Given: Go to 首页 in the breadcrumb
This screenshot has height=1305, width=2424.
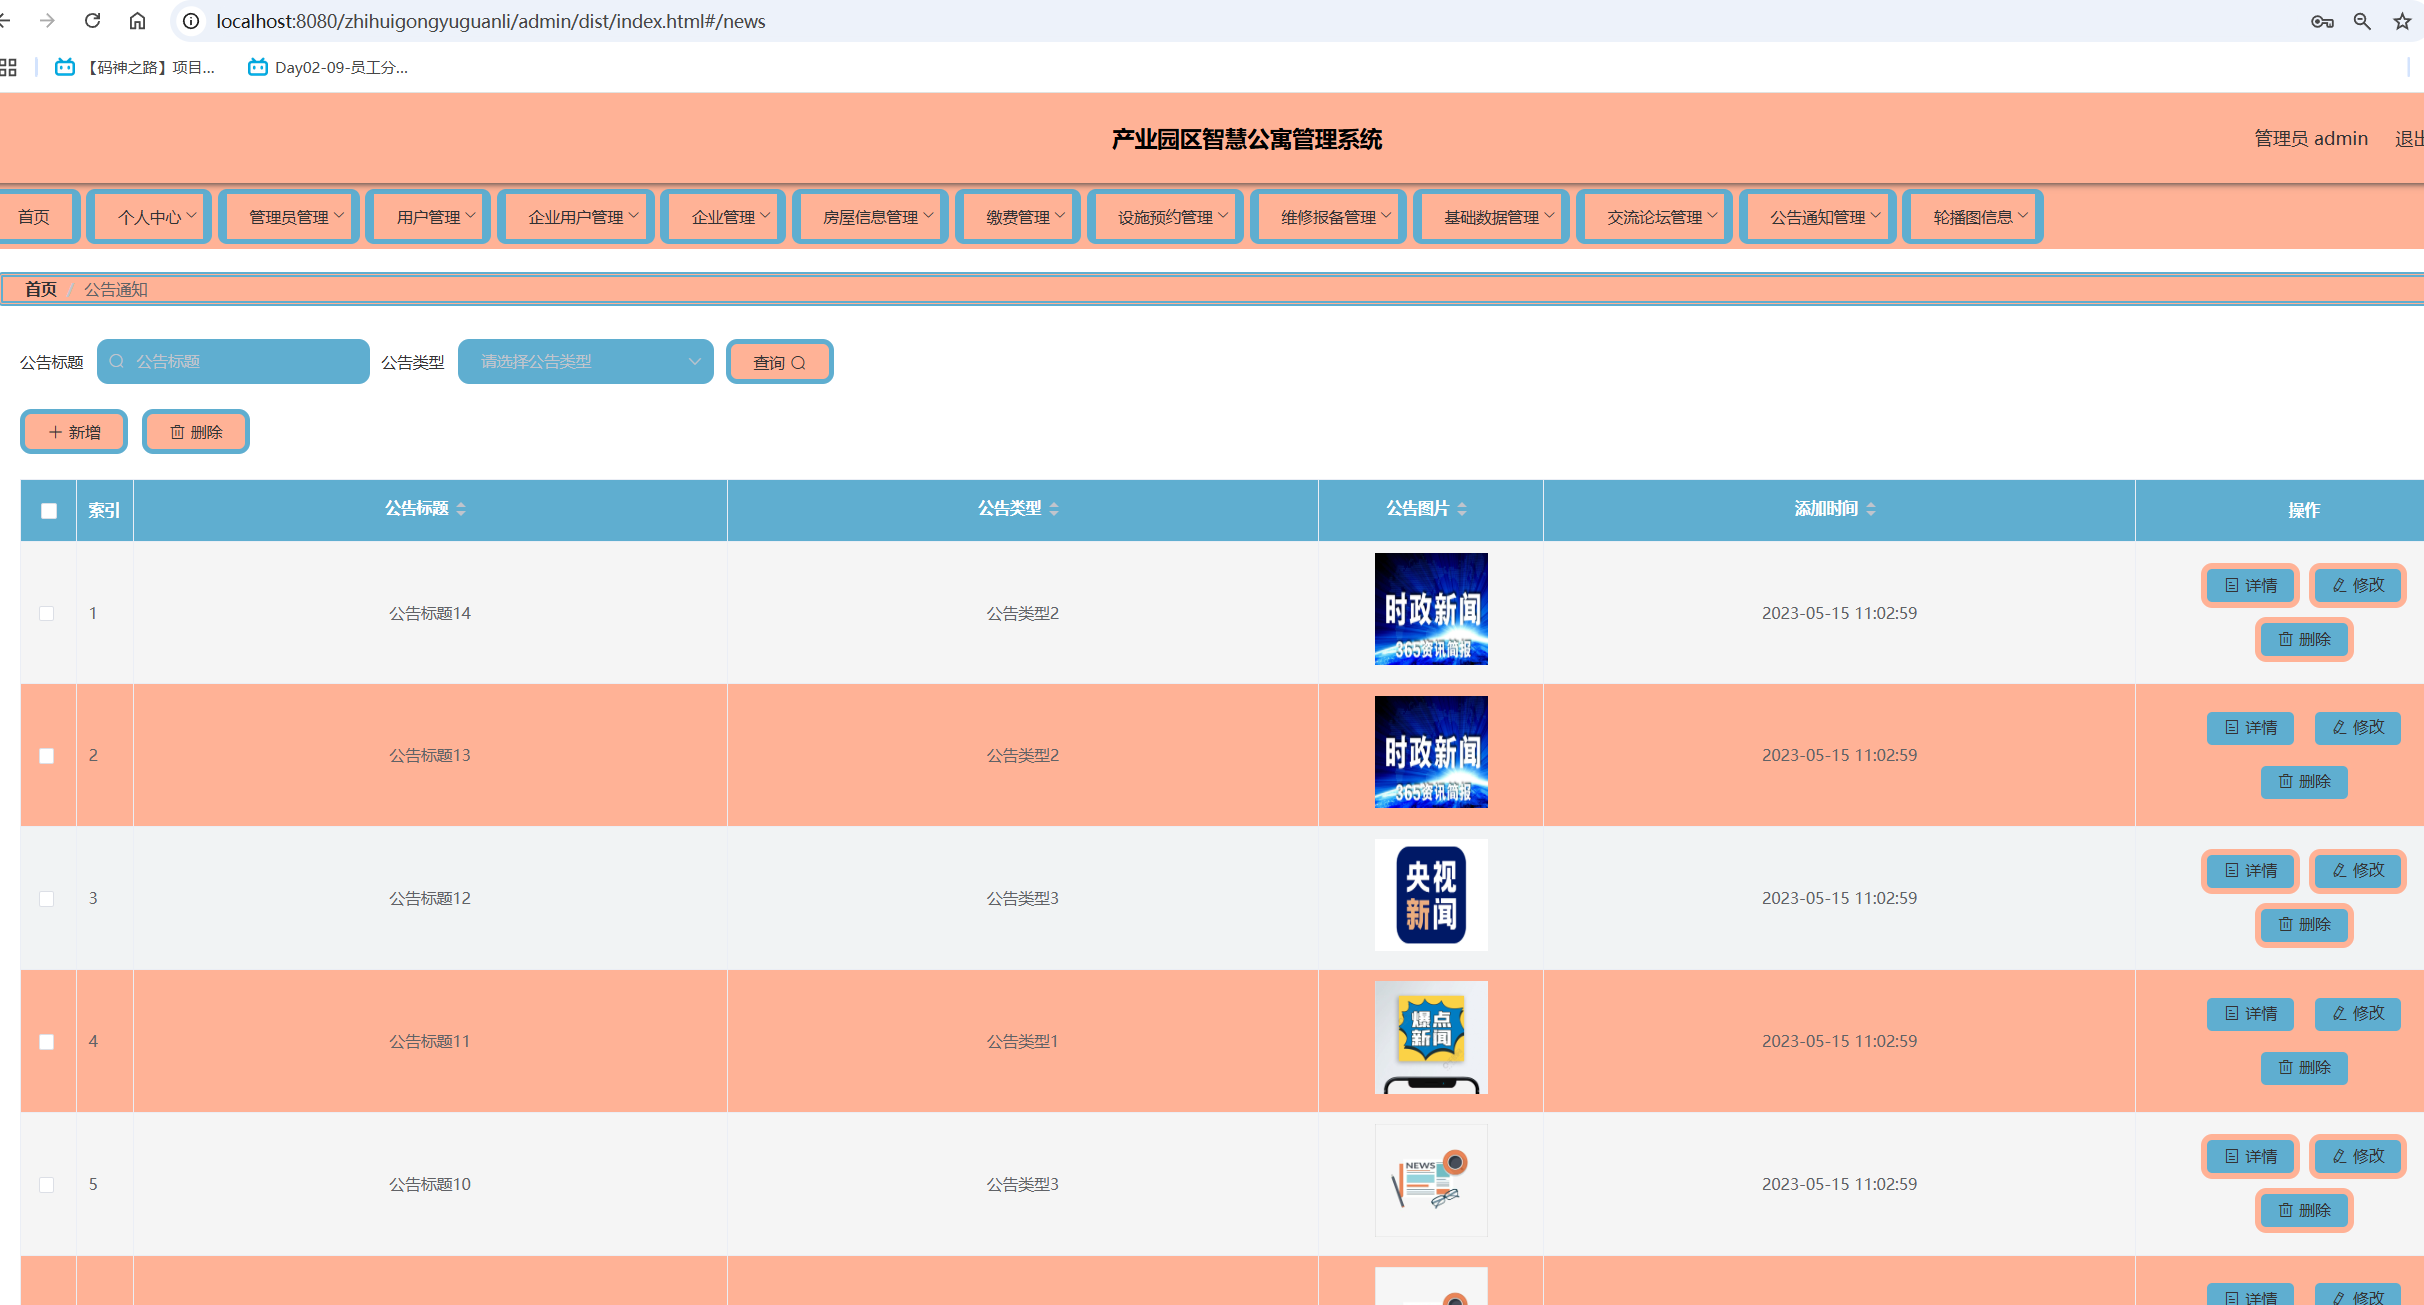Looking at the screenshot, I should [40, 289].
